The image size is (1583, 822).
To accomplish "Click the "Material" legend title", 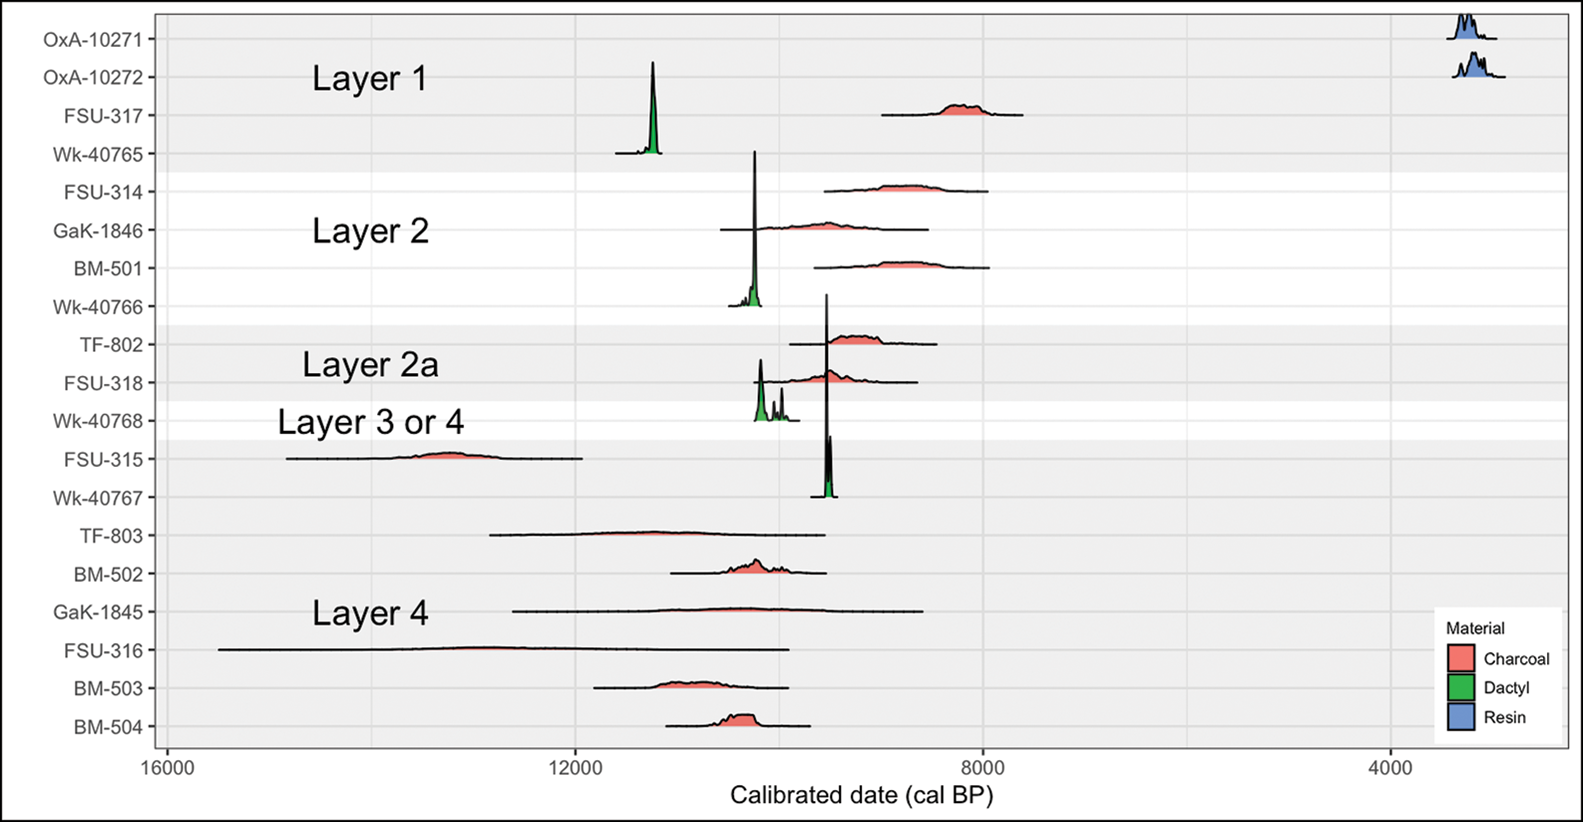I will (1475, 628).
